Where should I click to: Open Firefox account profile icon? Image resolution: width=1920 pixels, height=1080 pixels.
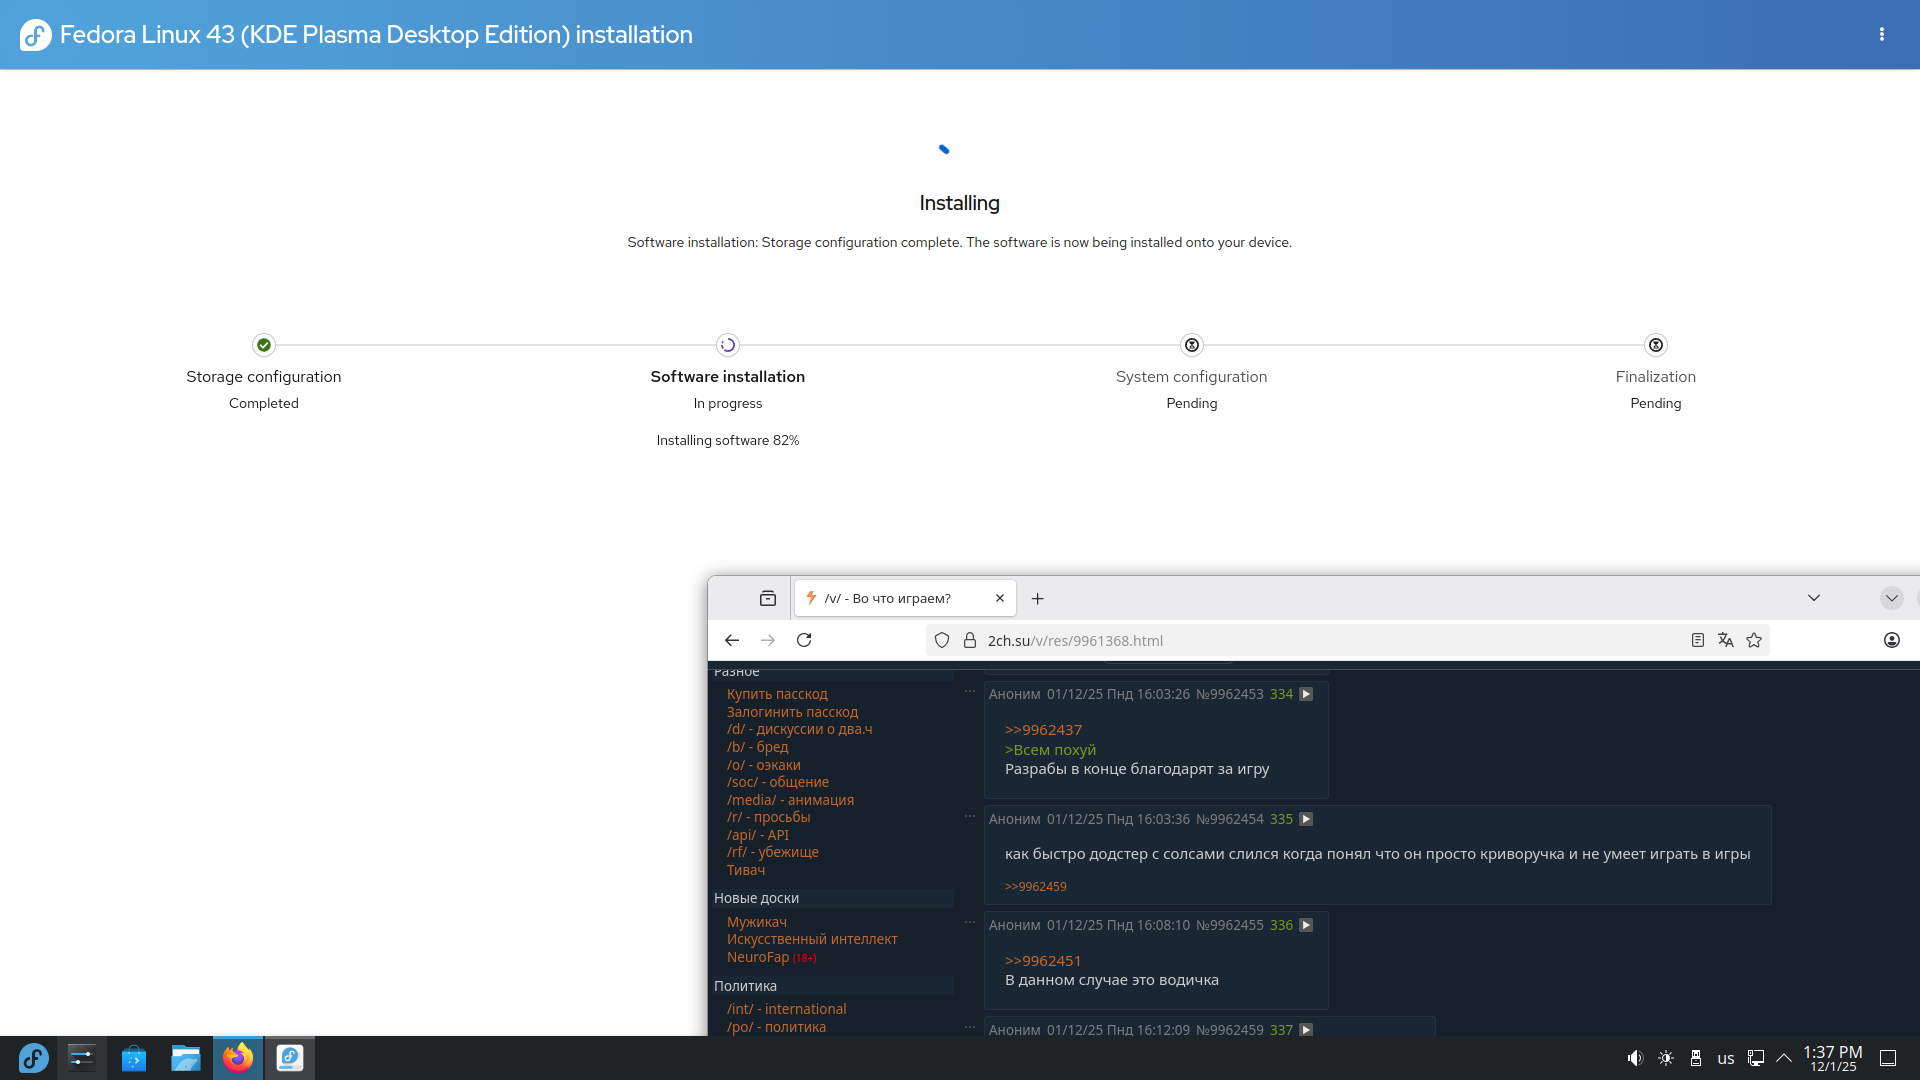click(1891, 640)
